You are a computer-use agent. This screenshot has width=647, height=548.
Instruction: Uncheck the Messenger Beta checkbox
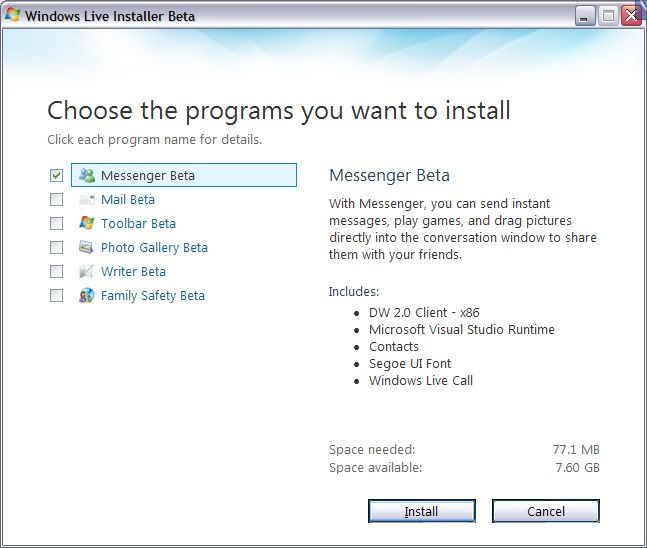click(x=57, y=175)
